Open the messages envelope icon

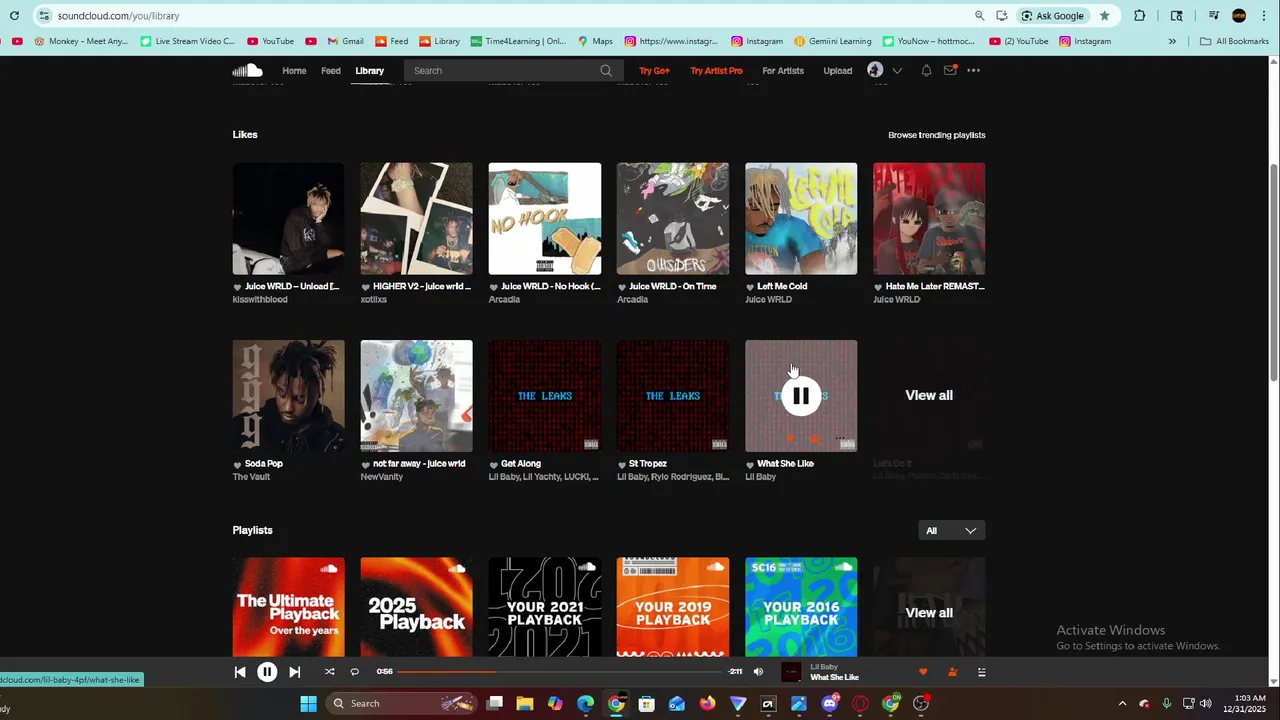point(950,70)
